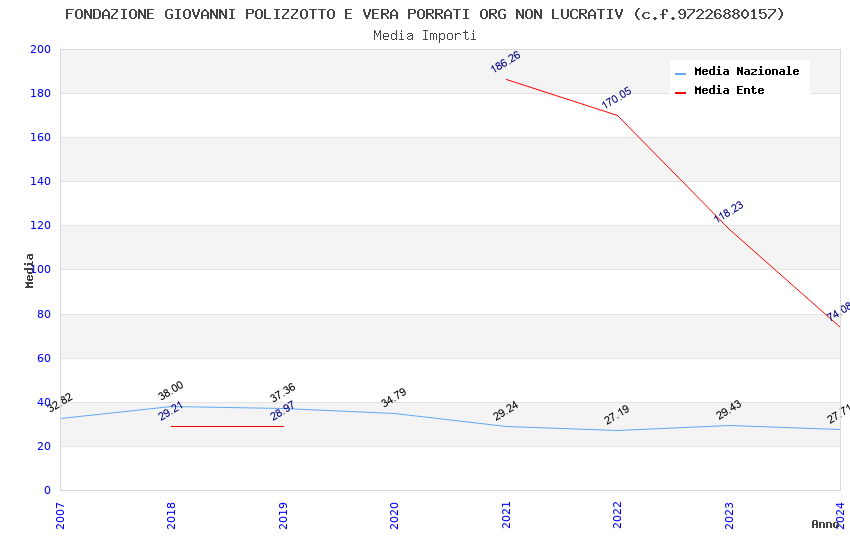Click the 'Media' y-axis title
This screenshot has width=850, height=550.
coord(29,270)
